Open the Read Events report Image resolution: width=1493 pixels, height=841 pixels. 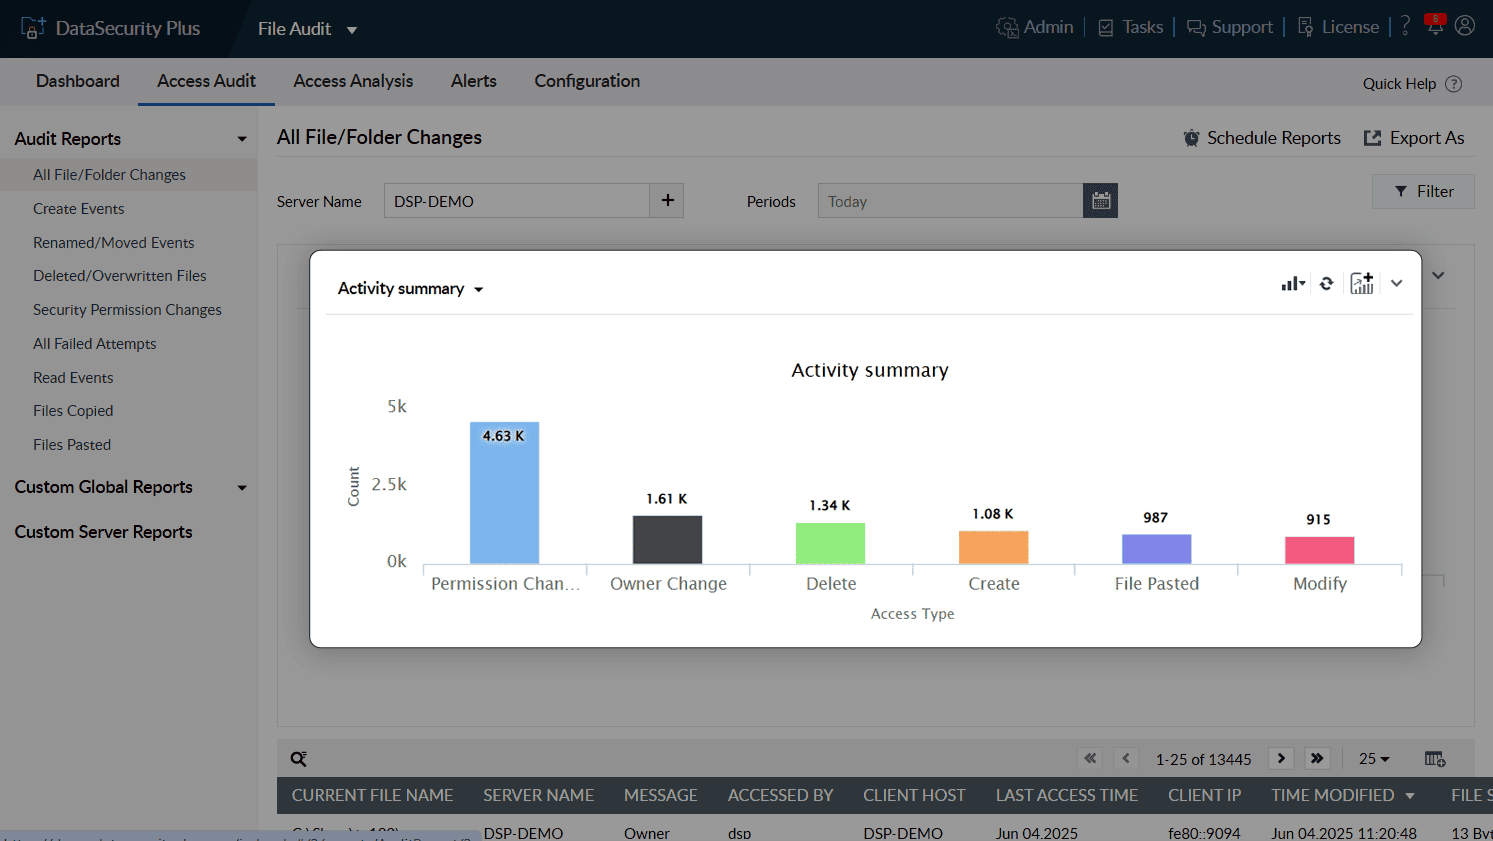(x=73, y=378)
